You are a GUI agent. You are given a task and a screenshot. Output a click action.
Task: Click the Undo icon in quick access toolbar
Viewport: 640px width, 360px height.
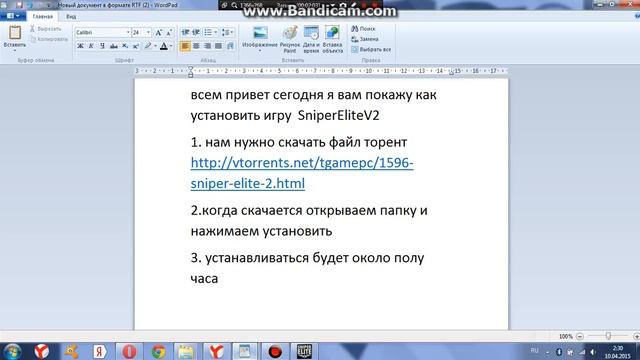coord(30,5)
